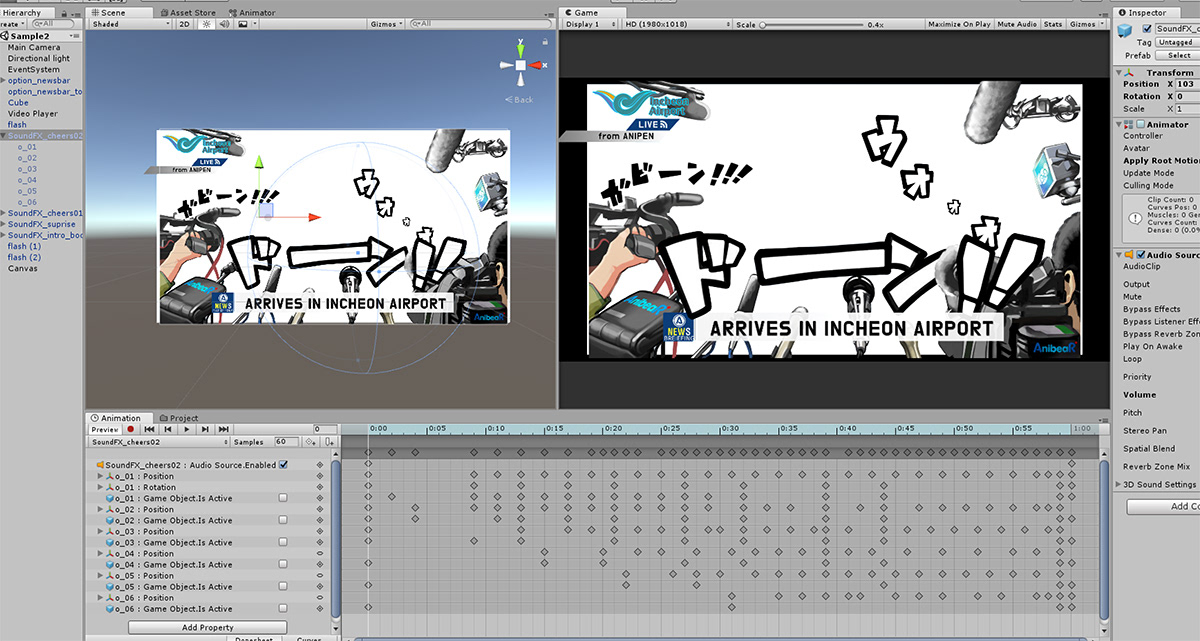Toggle o_03 Game Object.Is Active checkbox
This screenshot has width=1200, height=641.
pos(283,542)
